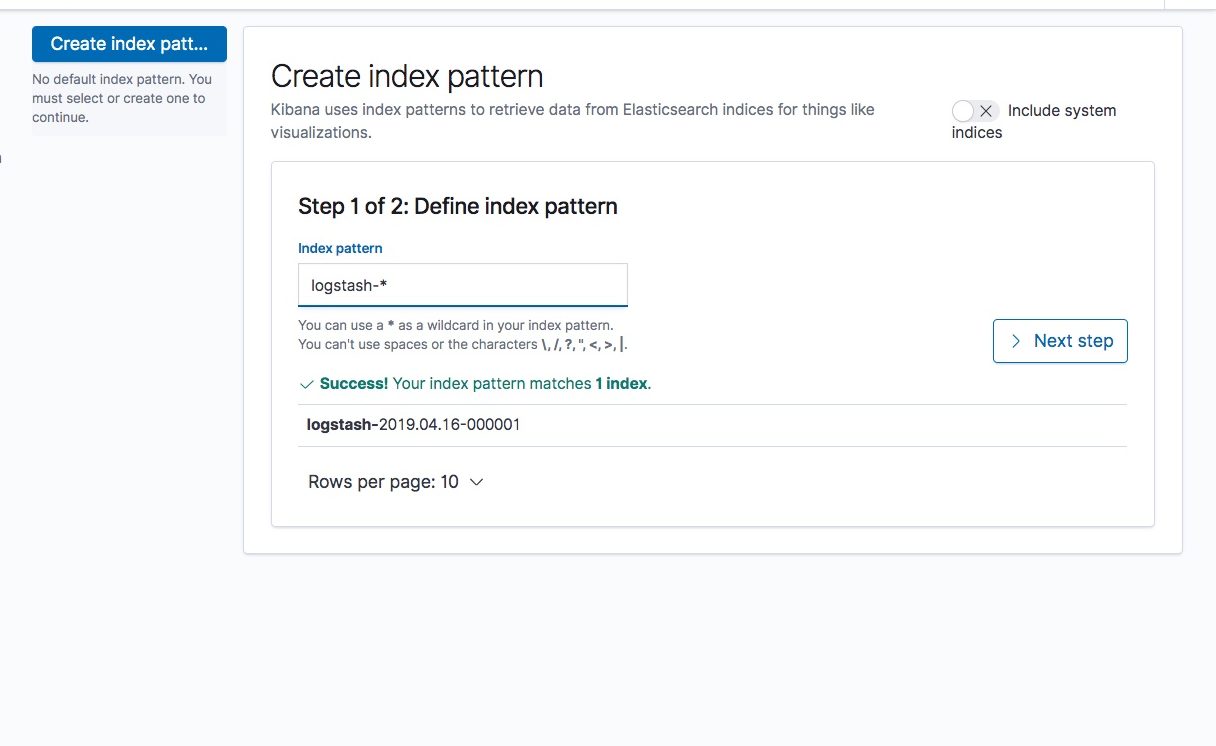This screenshot has height=746, width=1216.
Task: Click the right chevron icon in Next step
Action: 1016,341
